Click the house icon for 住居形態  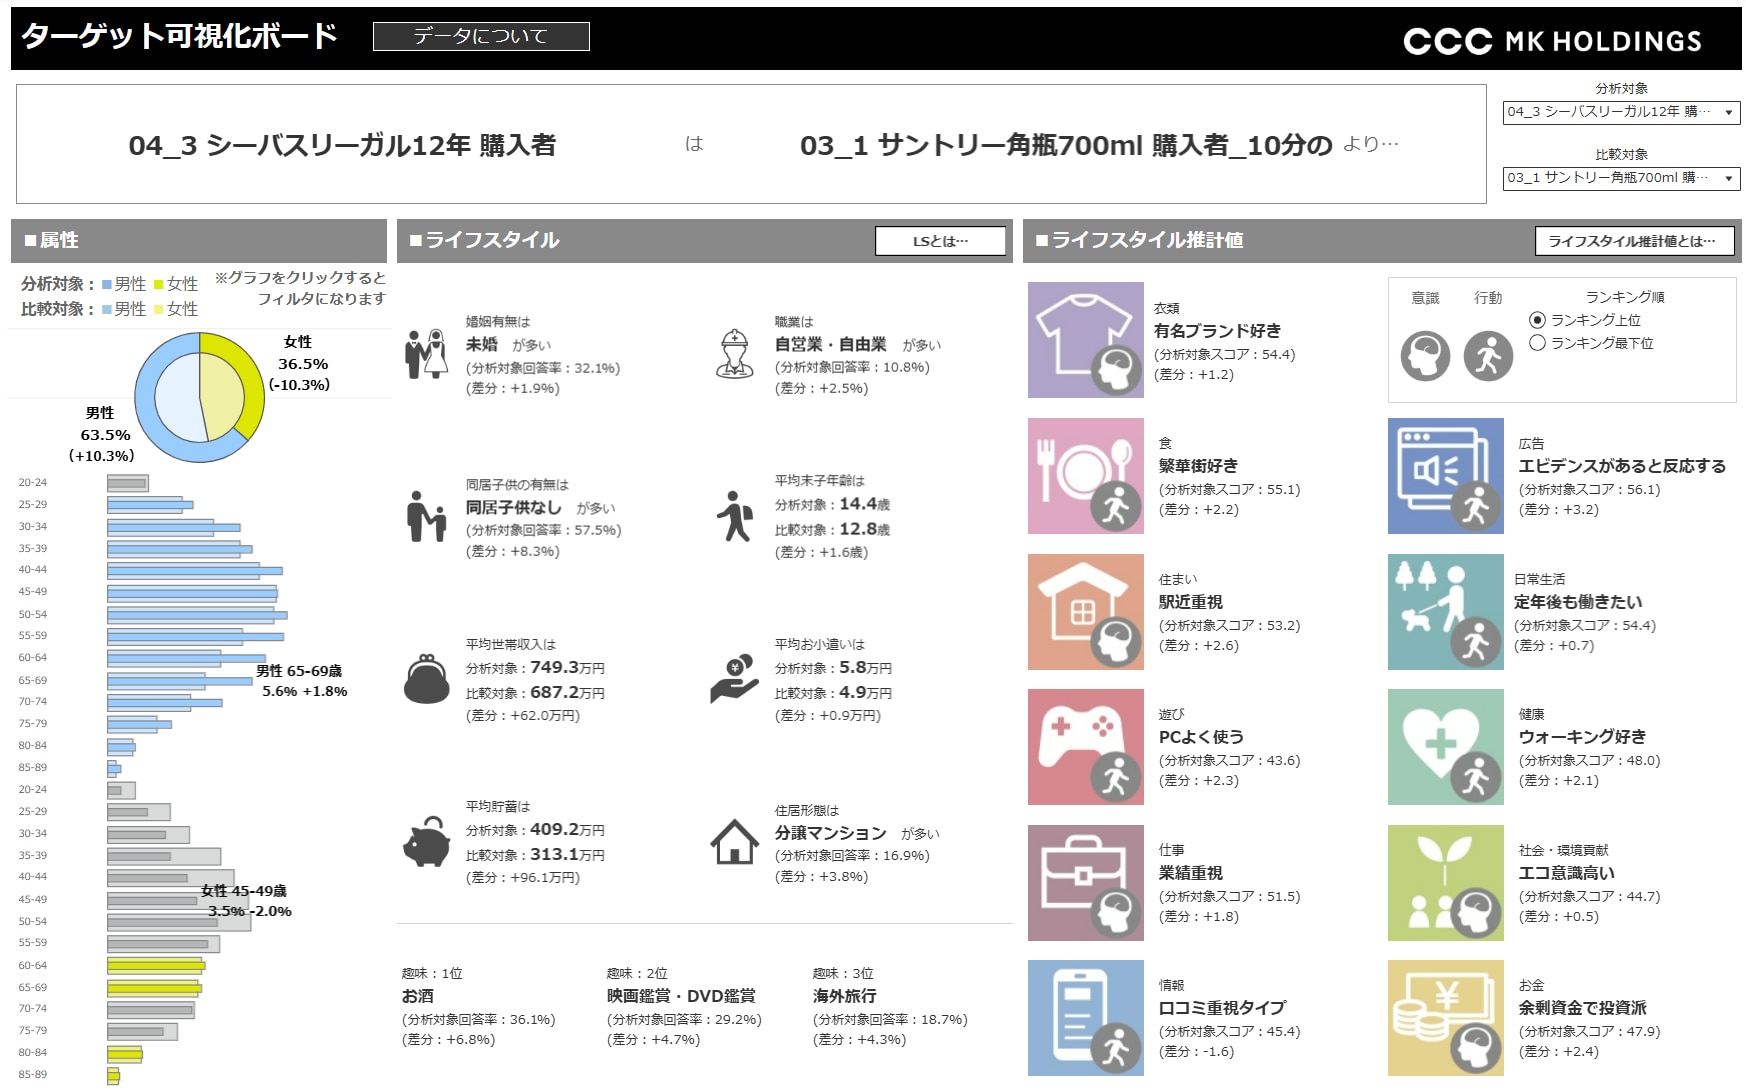click(735, 841)
